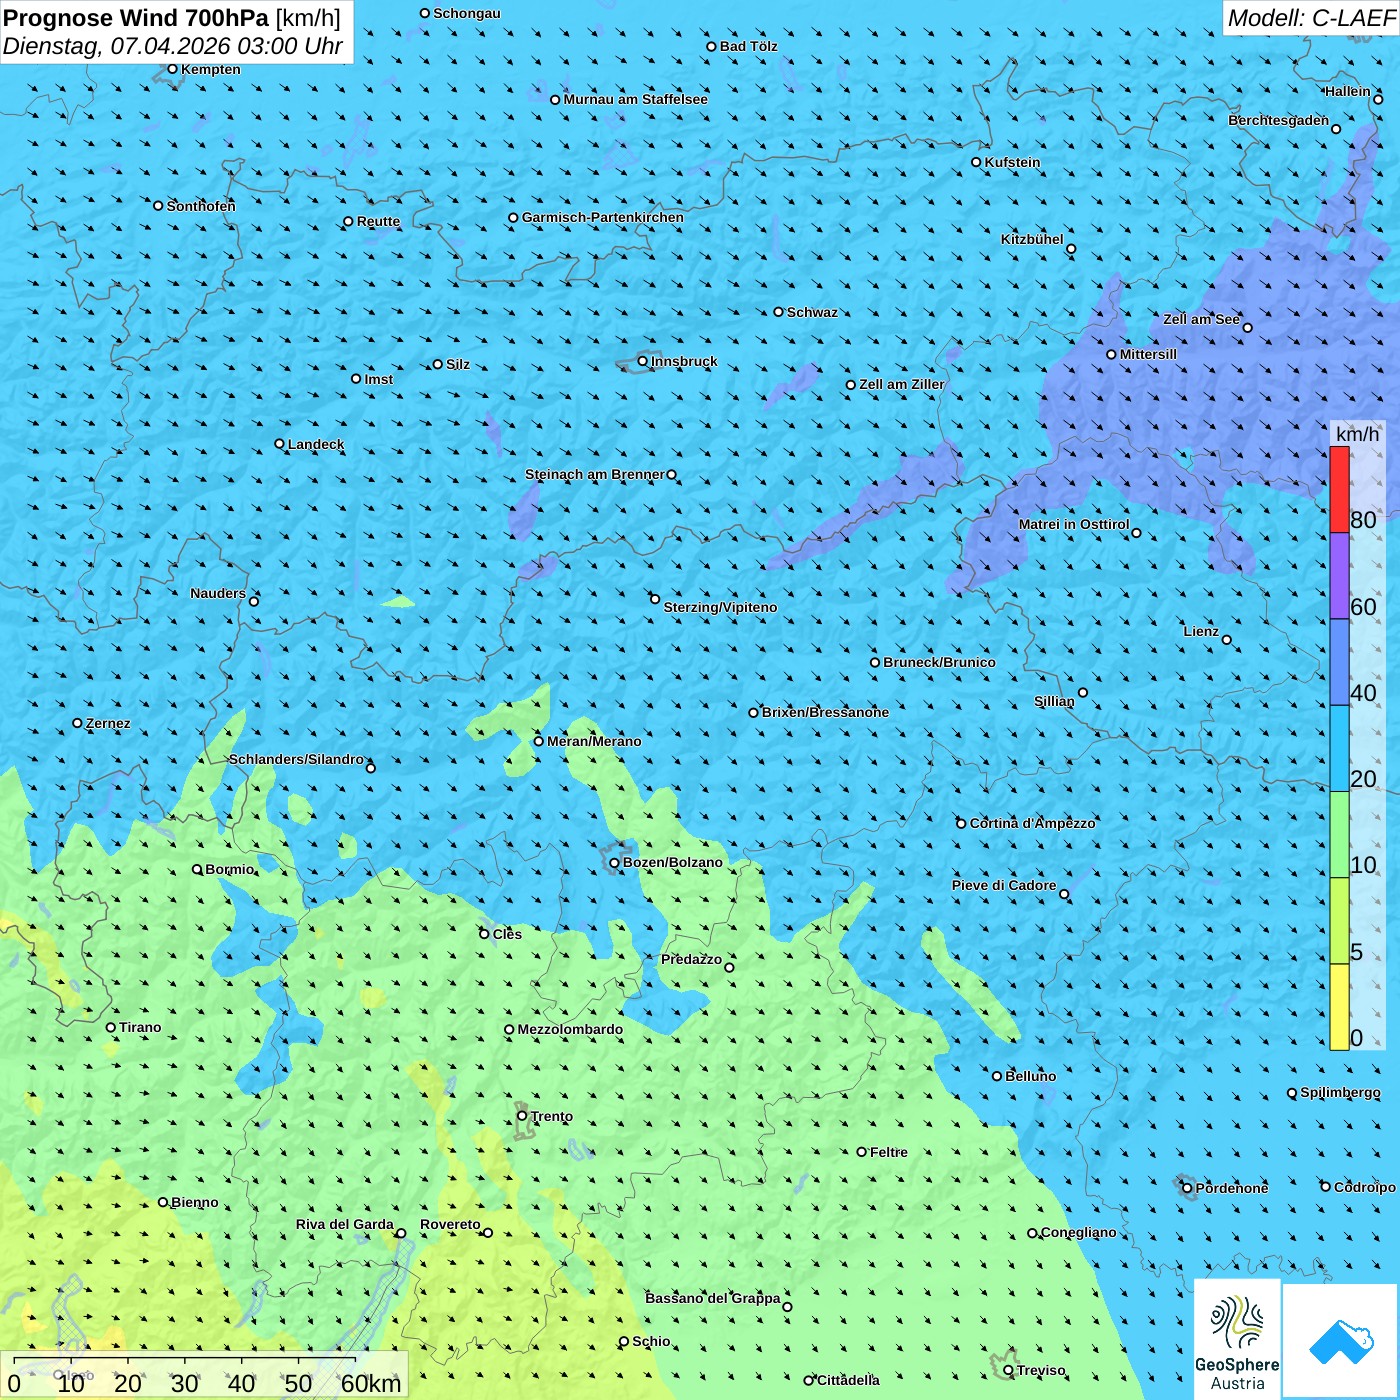Click the 'Berchtesgaden' label
This screenshot has width=1400, height=1400.
[x=1279, y=120]
